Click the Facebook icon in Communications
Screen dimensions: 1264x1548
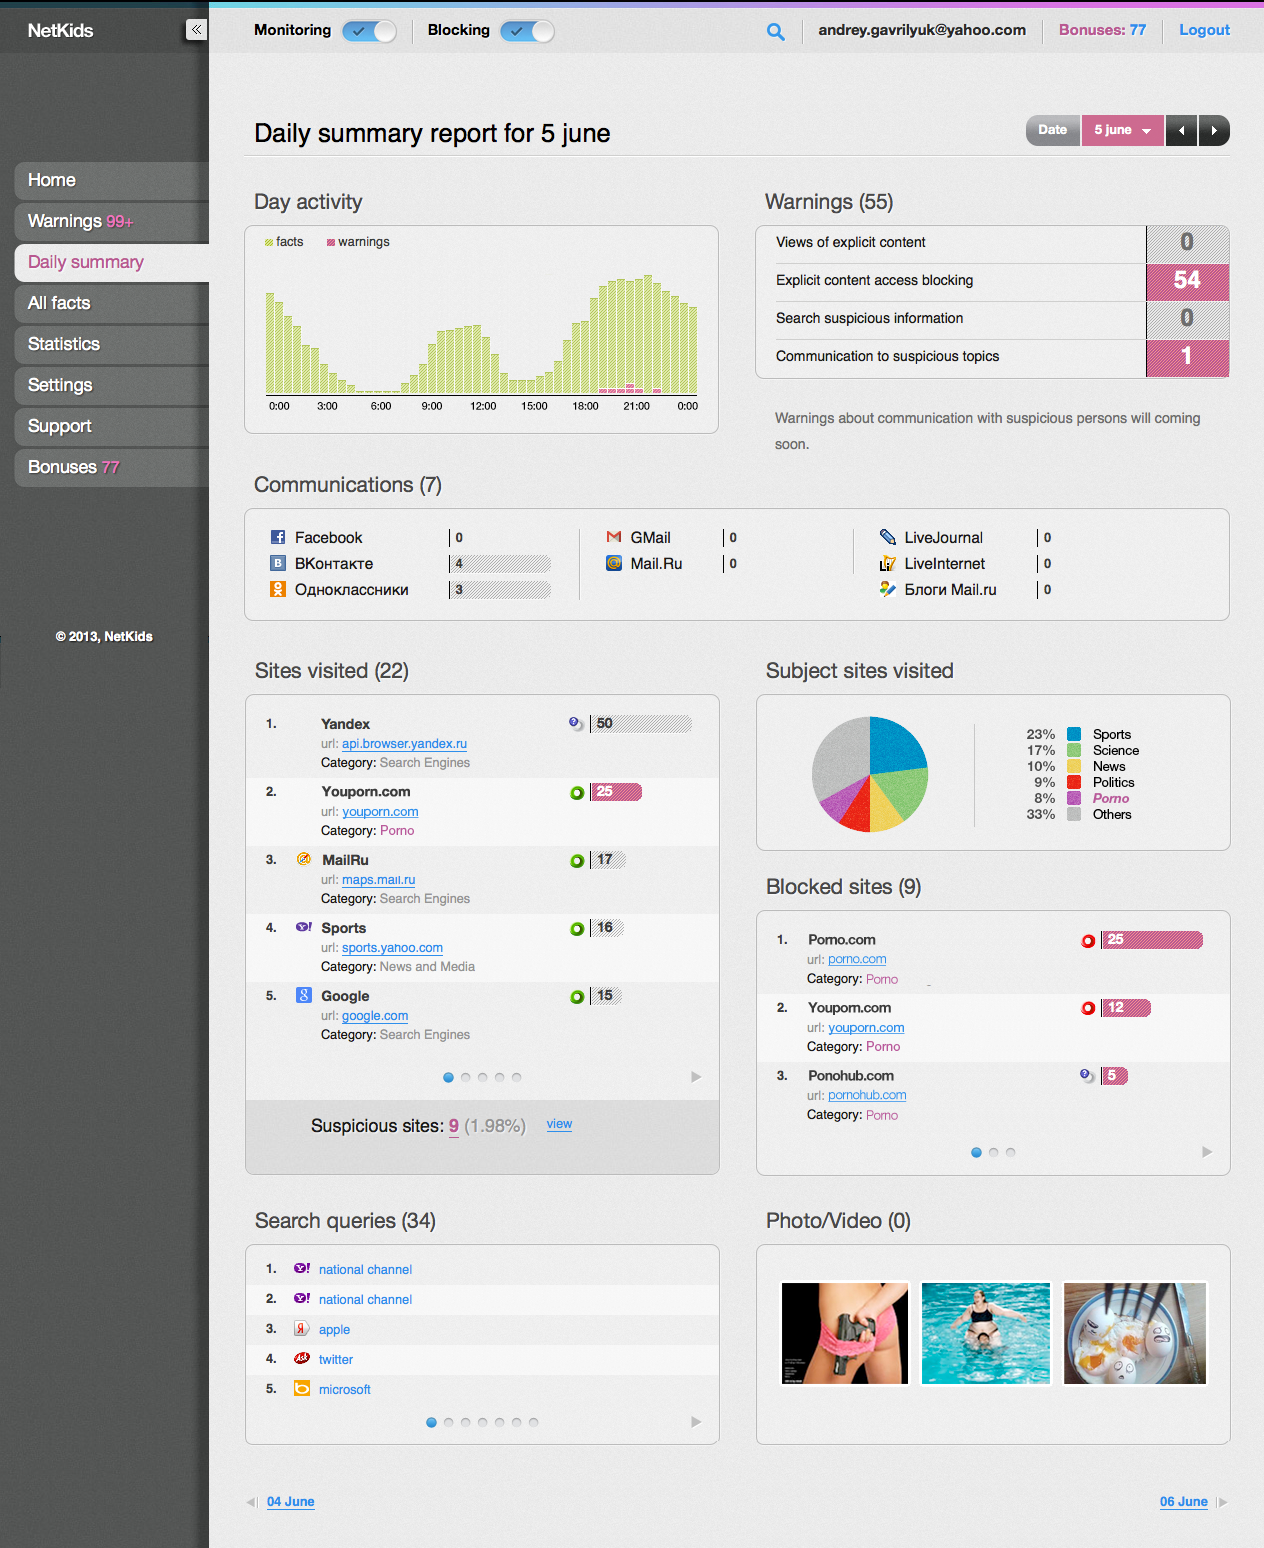coord(278,537)
